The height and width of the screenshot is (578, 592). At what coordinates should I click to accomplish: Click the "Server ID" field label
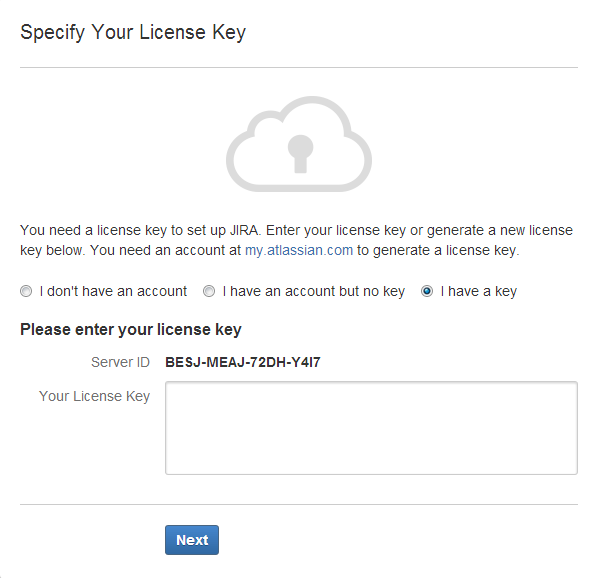(120, 362)
